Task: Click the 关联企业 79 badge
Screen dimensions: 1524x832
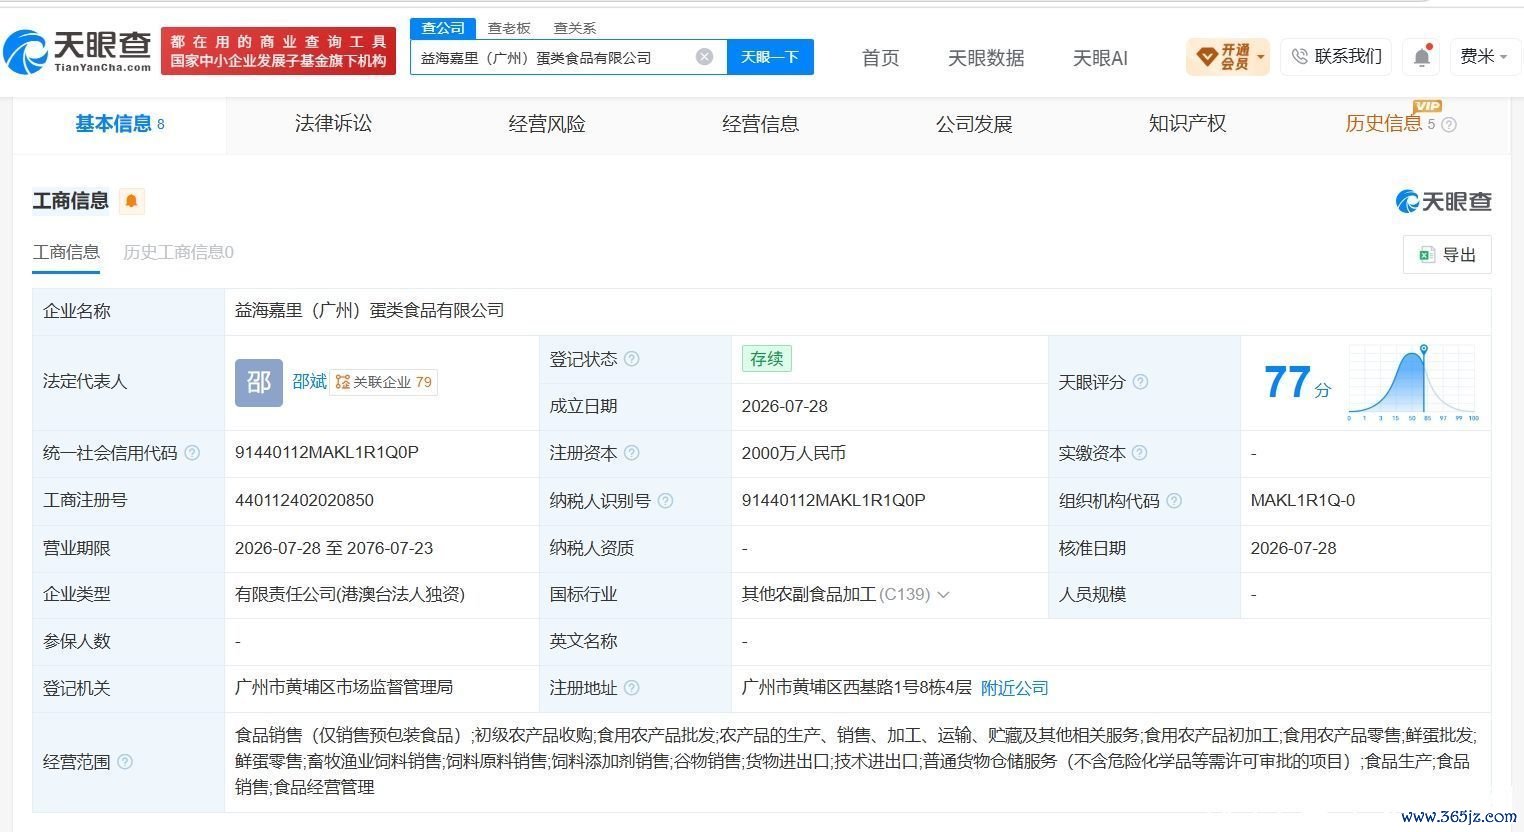Action: coord(384,382)
